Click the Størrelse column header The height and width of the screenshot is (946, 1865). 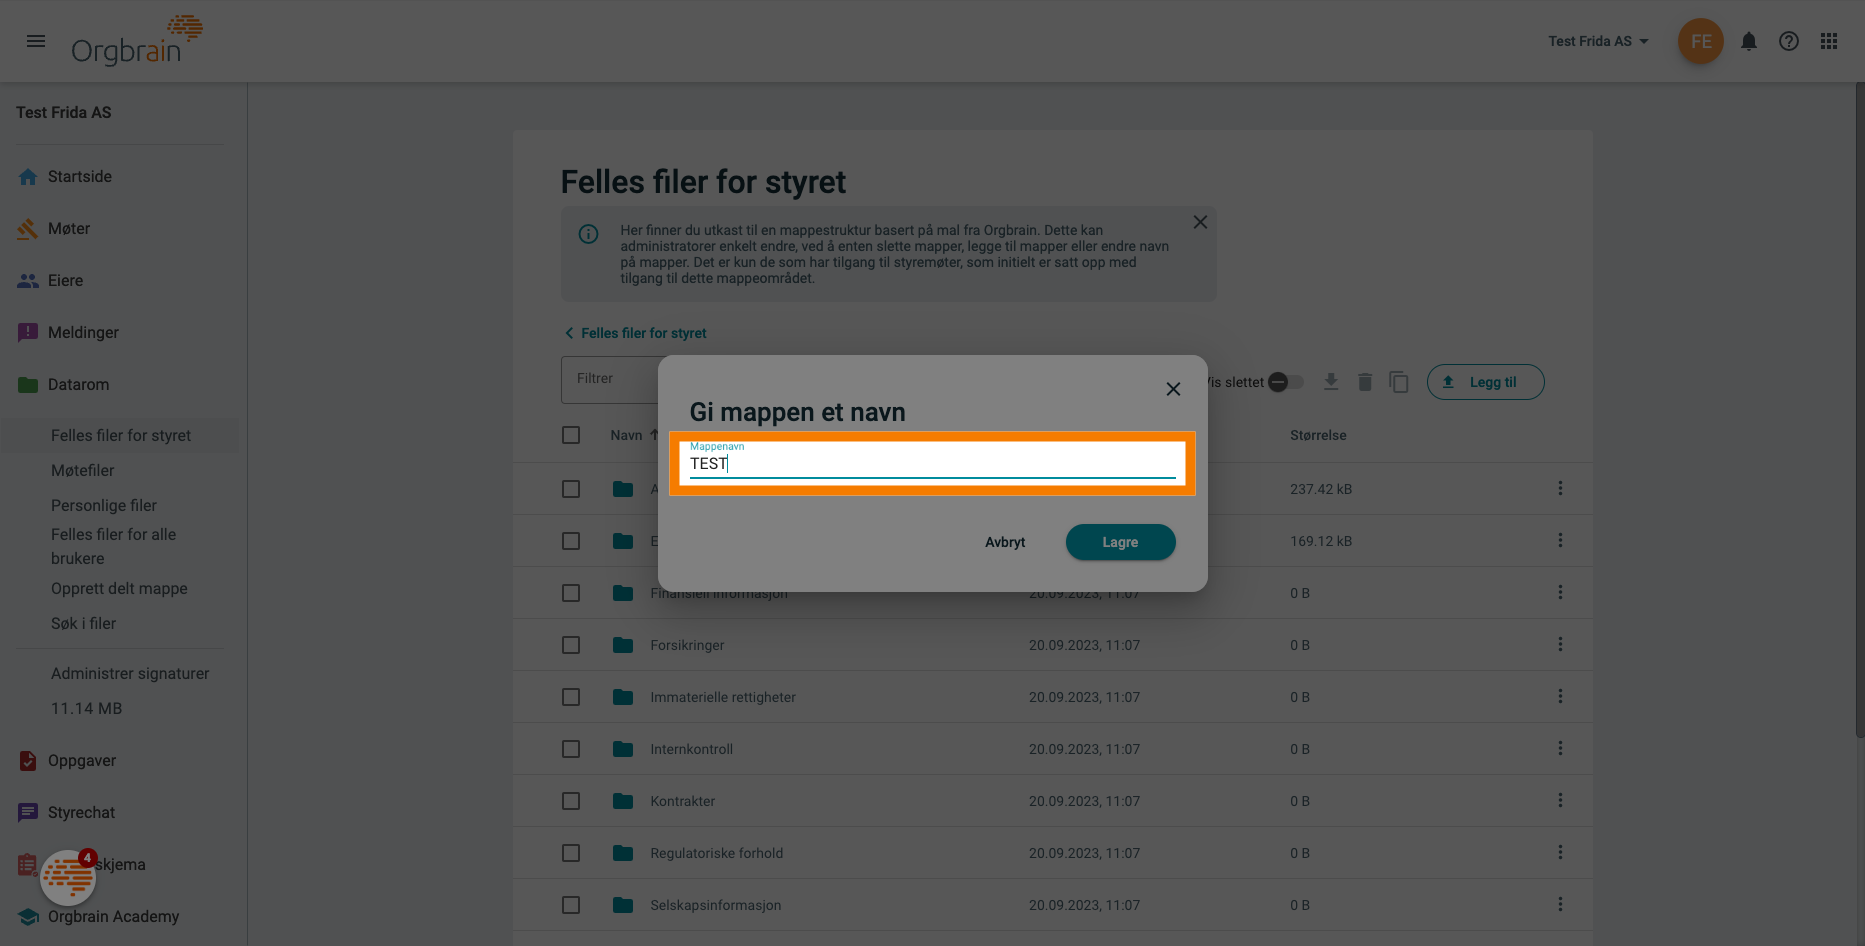(x=1318, y=435)
